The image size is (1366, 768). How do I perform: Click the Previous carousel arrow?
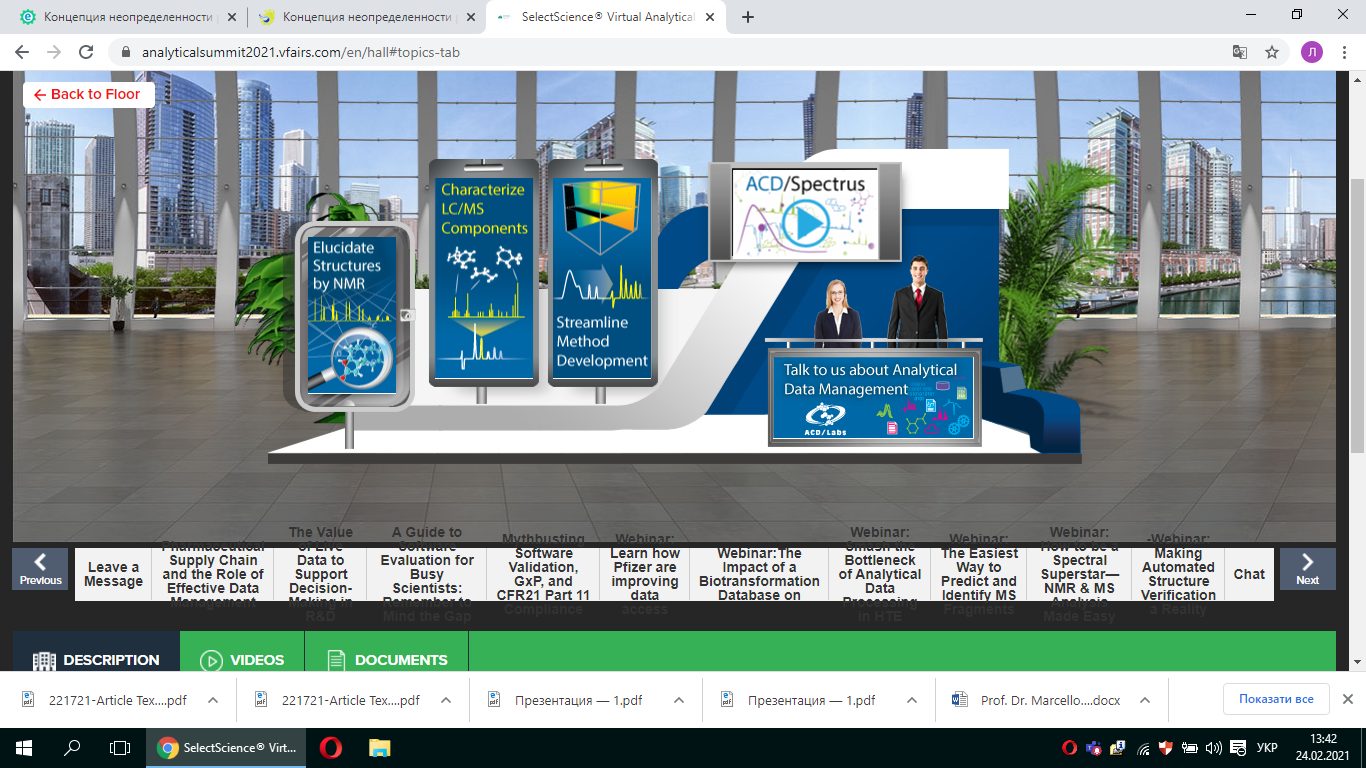click(41, 569)
